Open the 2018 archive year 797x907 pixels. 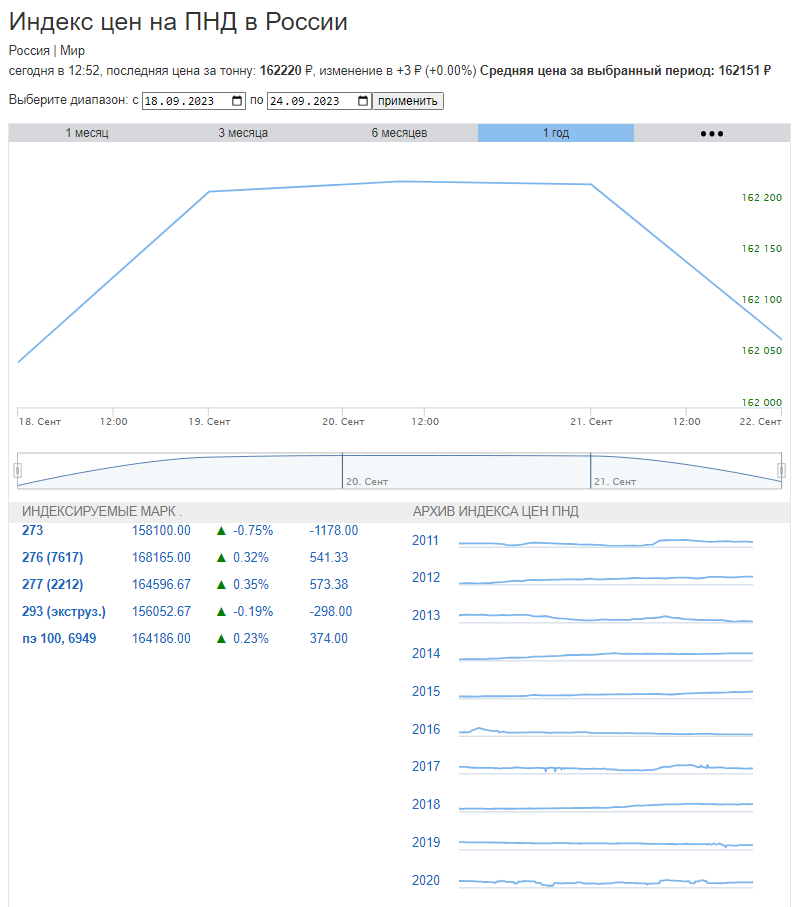[x=426, y=805]
